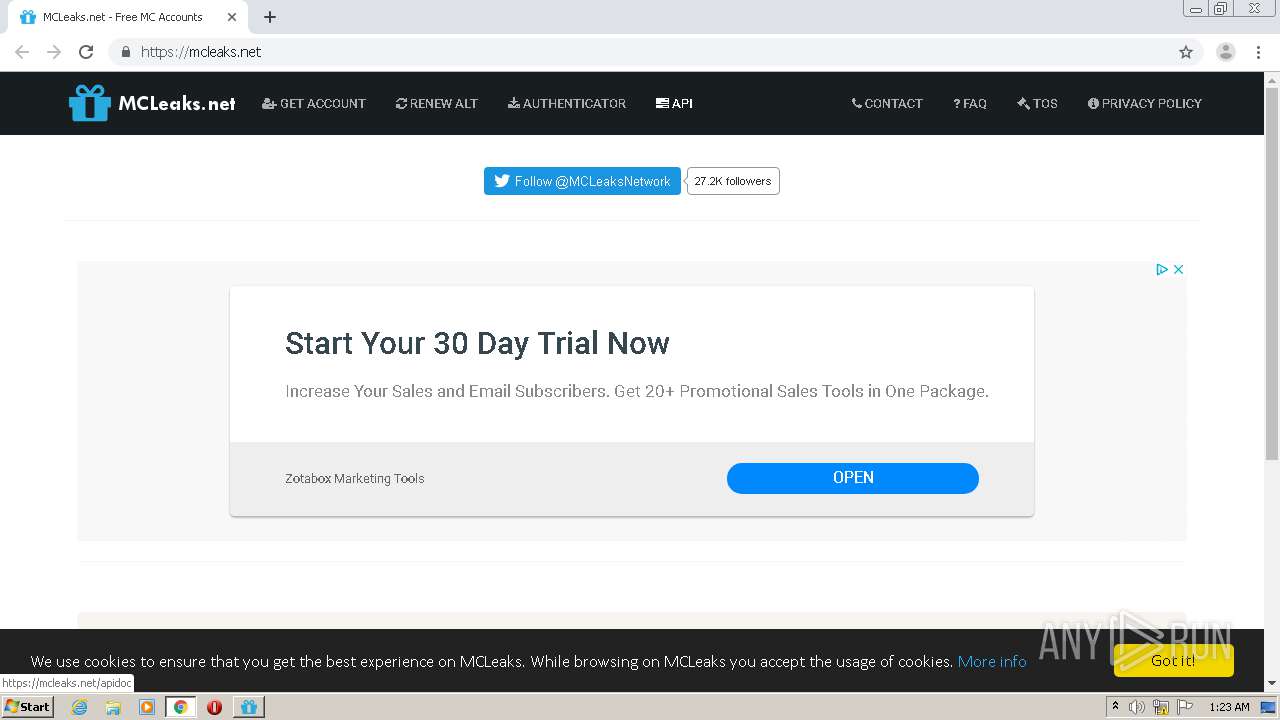Click the More info cookie link

(x=992, y=661)
